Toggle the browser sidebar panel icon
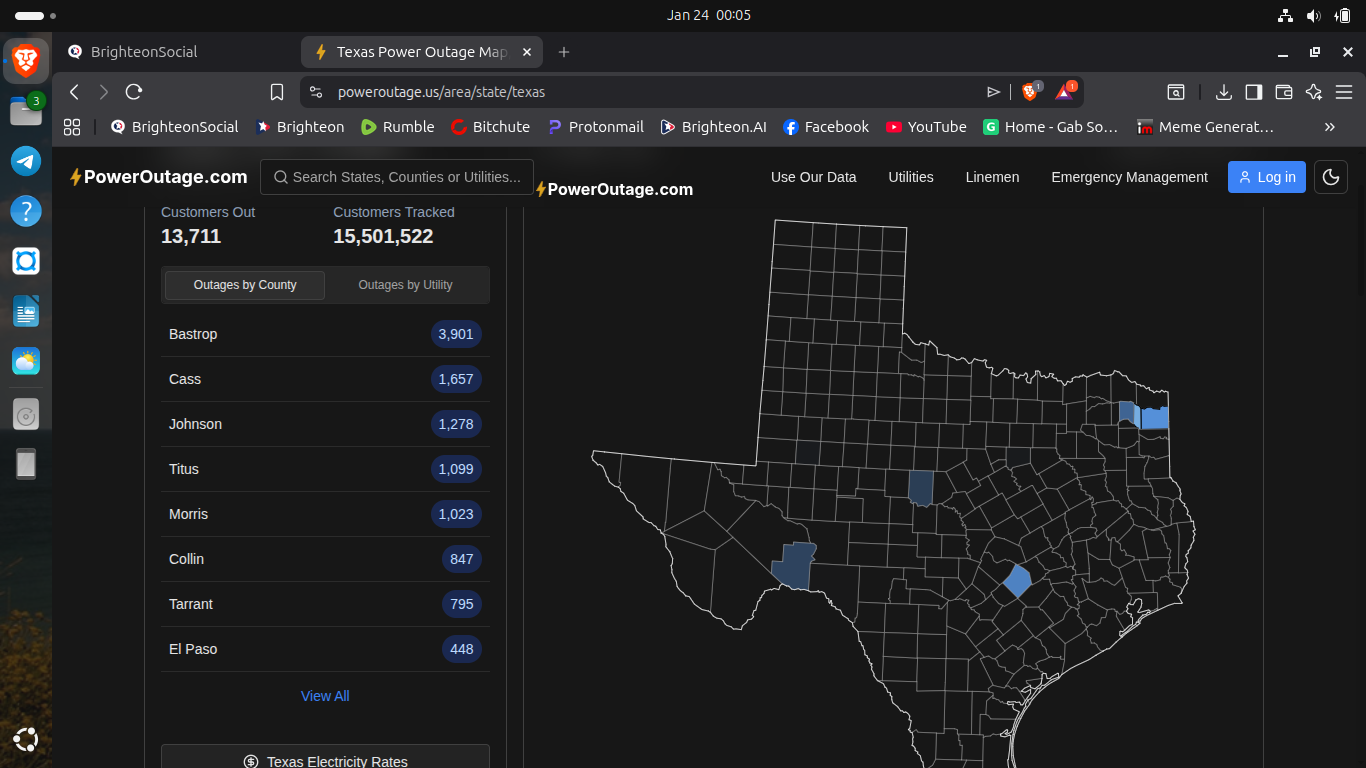 (x=1253, y=92)
